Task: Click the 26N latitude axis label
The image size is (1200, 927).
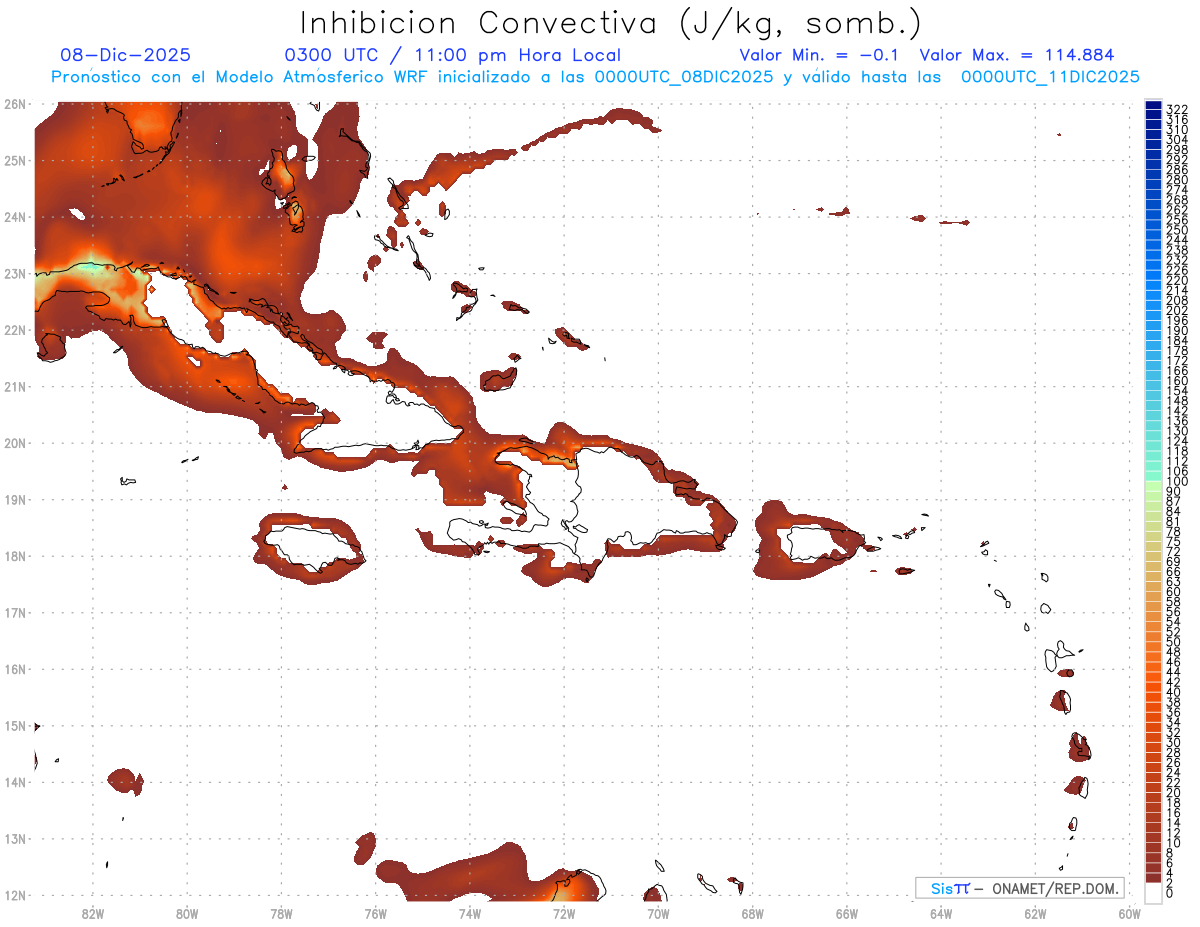Action: (14, 104)
